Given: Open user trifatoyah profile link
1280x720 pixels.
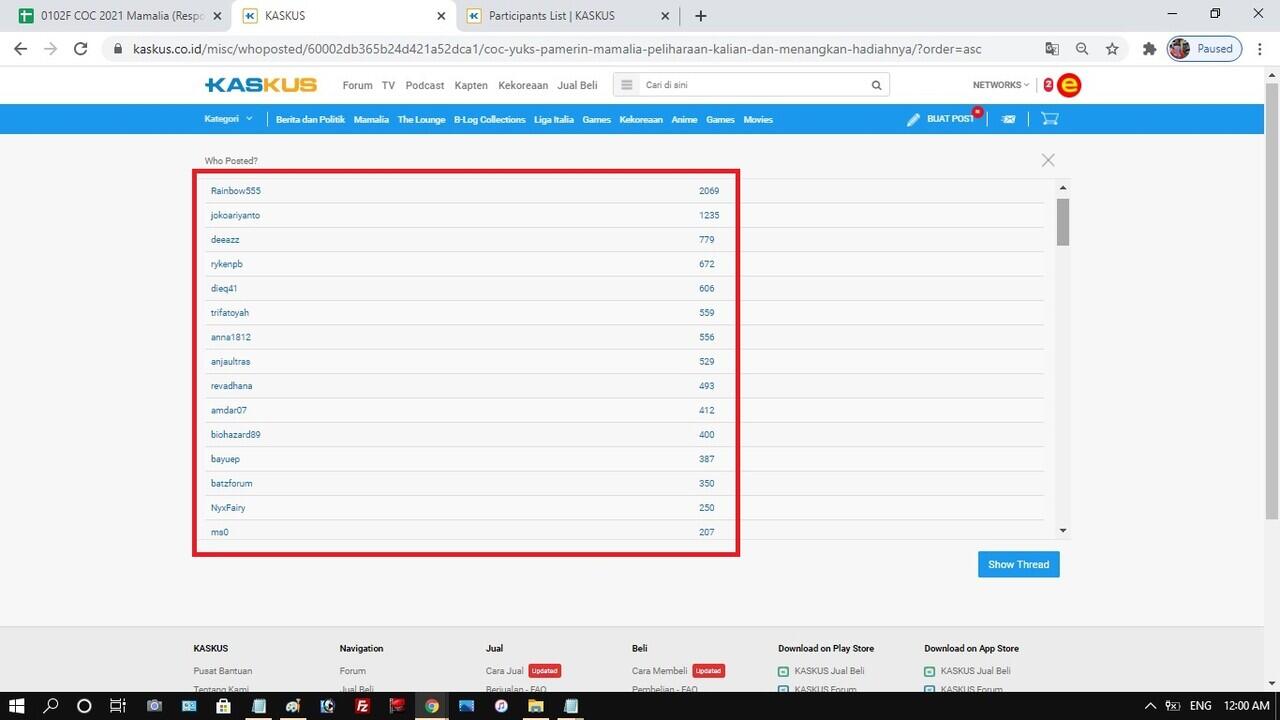Looking at the screenshot, I should [230, 313].
